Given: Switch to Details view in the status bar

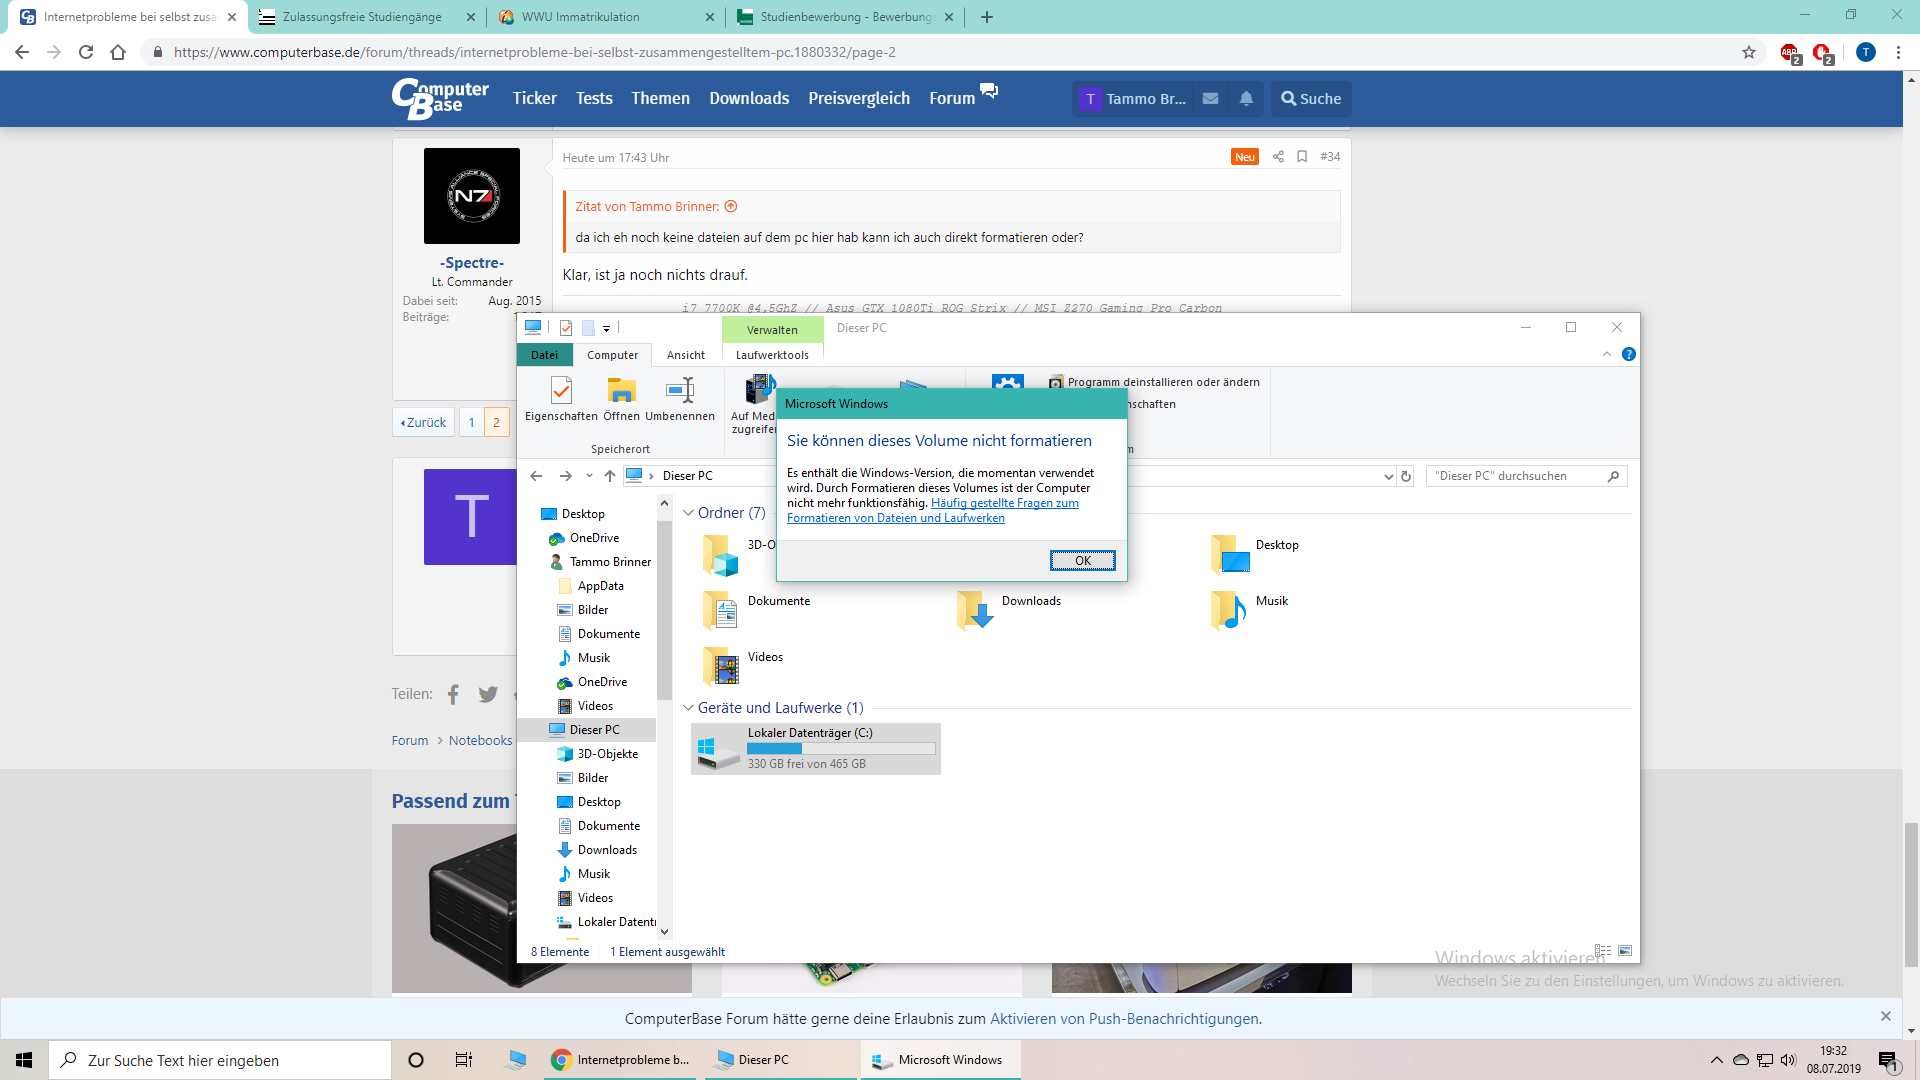Looking at the screenshot, I should pos(1603,950).
